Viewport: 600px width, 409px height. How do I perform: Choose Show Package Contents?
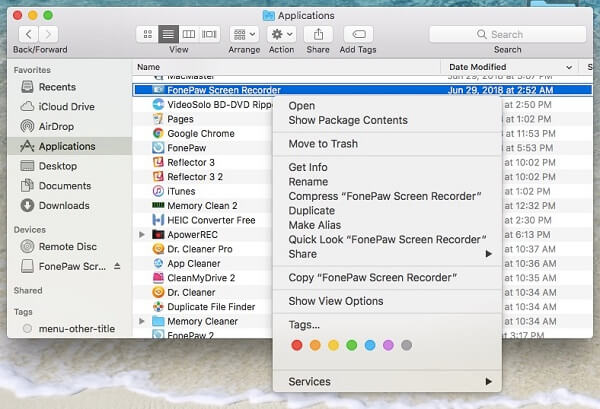point(387,120)
